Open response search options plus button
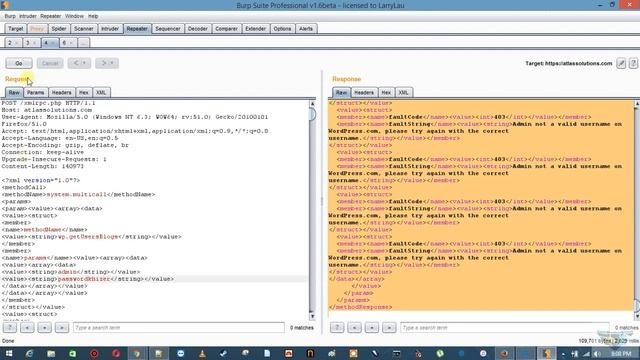The image size is (640, 360). [372, 328]
